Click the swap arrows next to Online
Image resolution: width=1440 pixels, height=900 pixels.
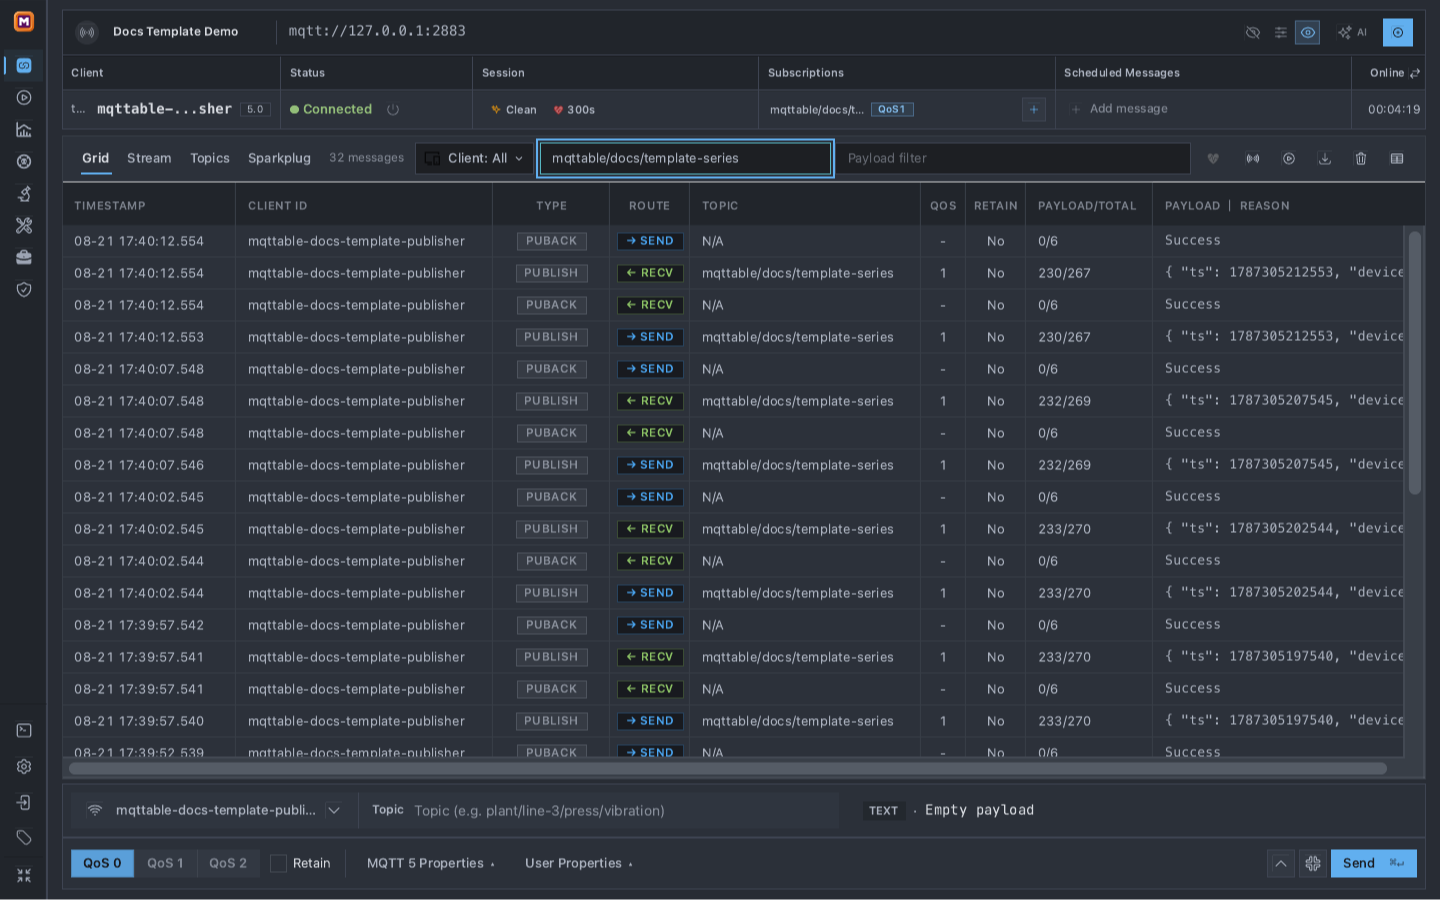point(1415,73)
